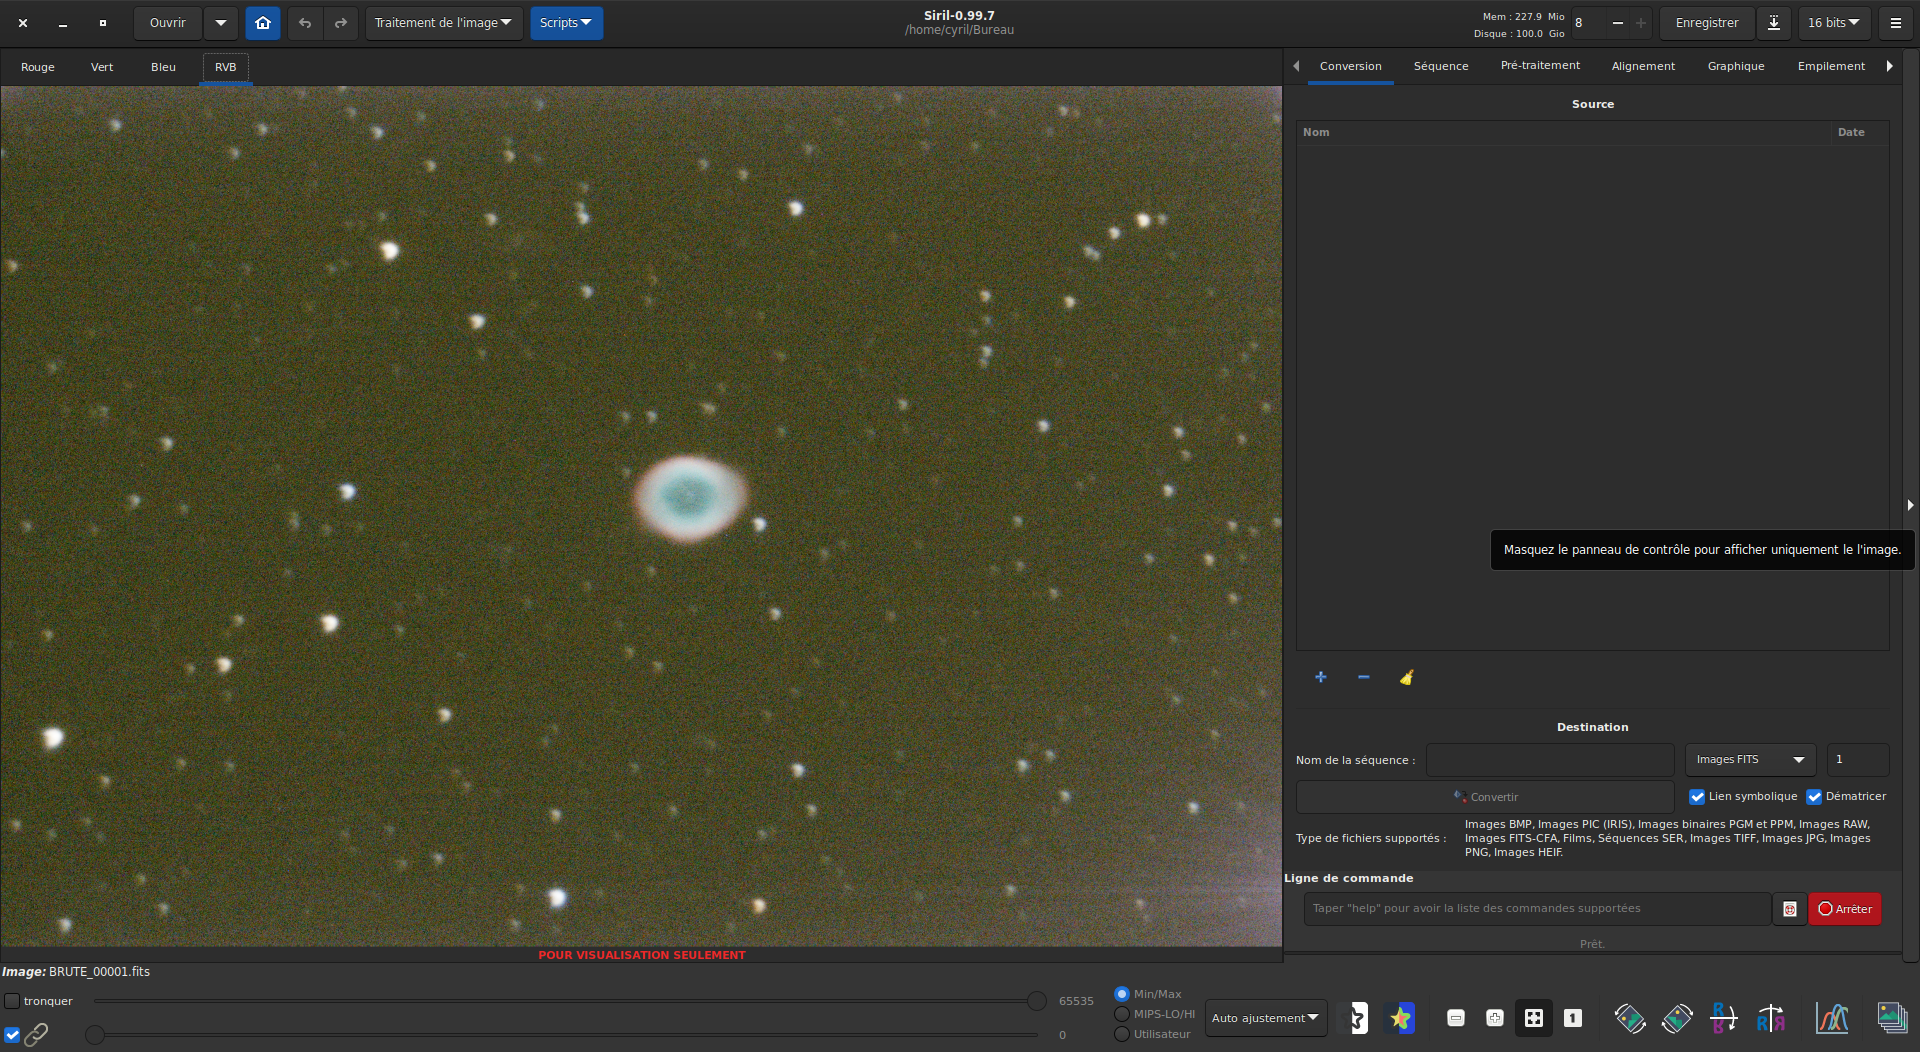The width and height of the screenshot is (1920, 1052).
Task: Open the Traitement de l'image dropdown
Action: [443, 23]
